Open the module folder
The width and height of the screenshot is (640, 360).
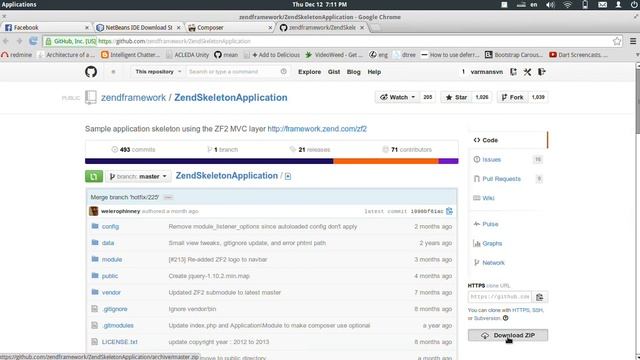(x=112, y=260)
